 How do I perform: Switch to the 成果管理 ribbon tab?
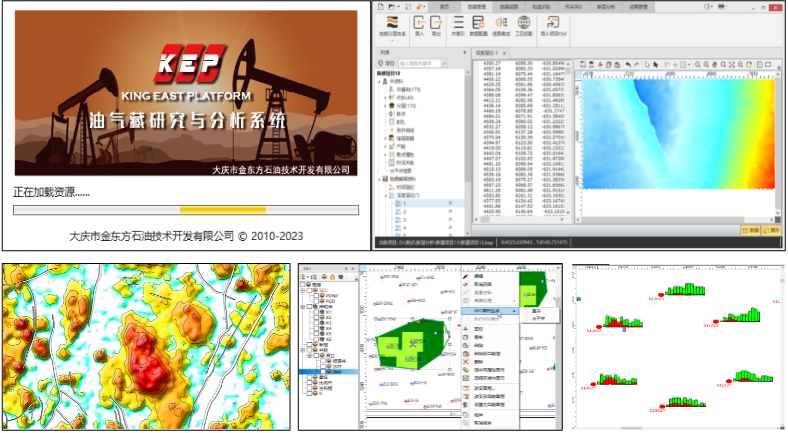[x=638, y=7]
